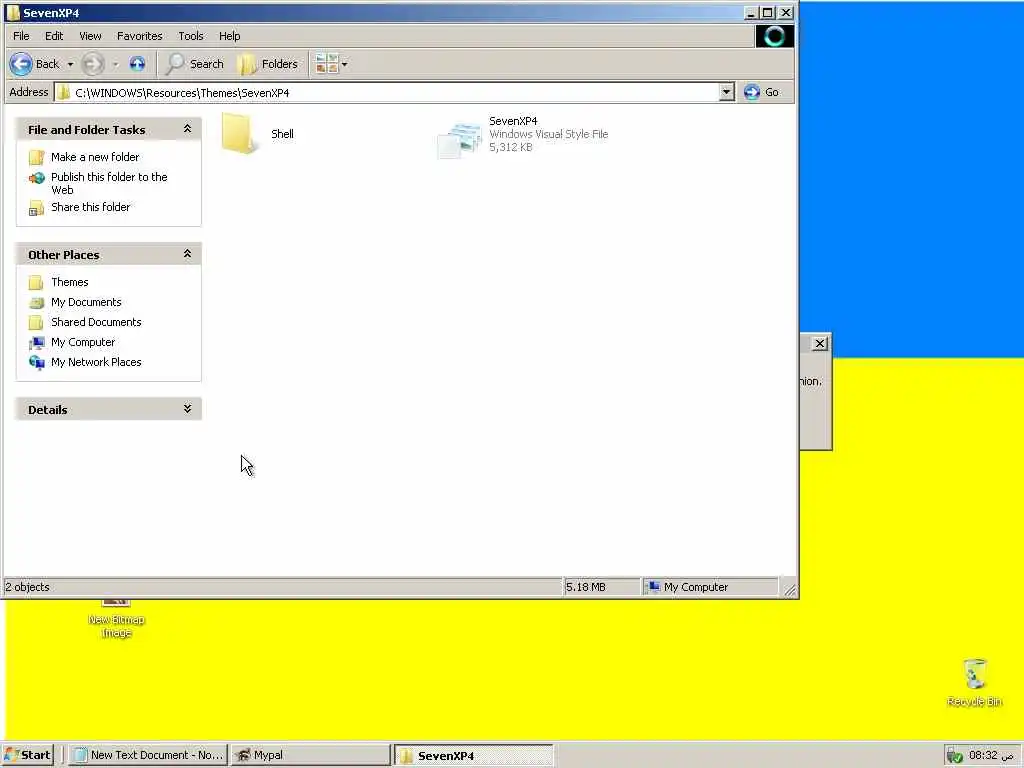Image resolution: width=1024 pixels, height=768 pixels.
Task: Open the View menu
Action: (x=90, y=36)
